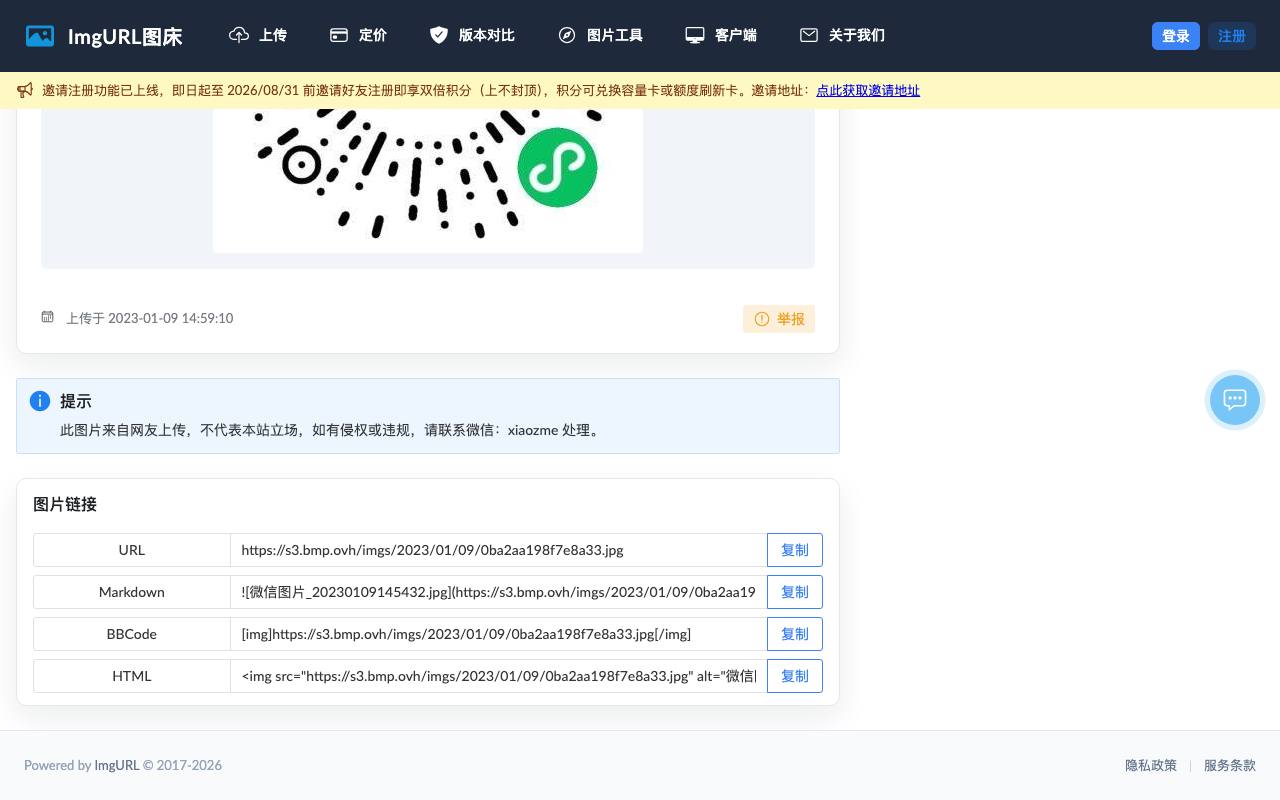Report the image with 举报

pyautogui.click(x=779, y=319)
